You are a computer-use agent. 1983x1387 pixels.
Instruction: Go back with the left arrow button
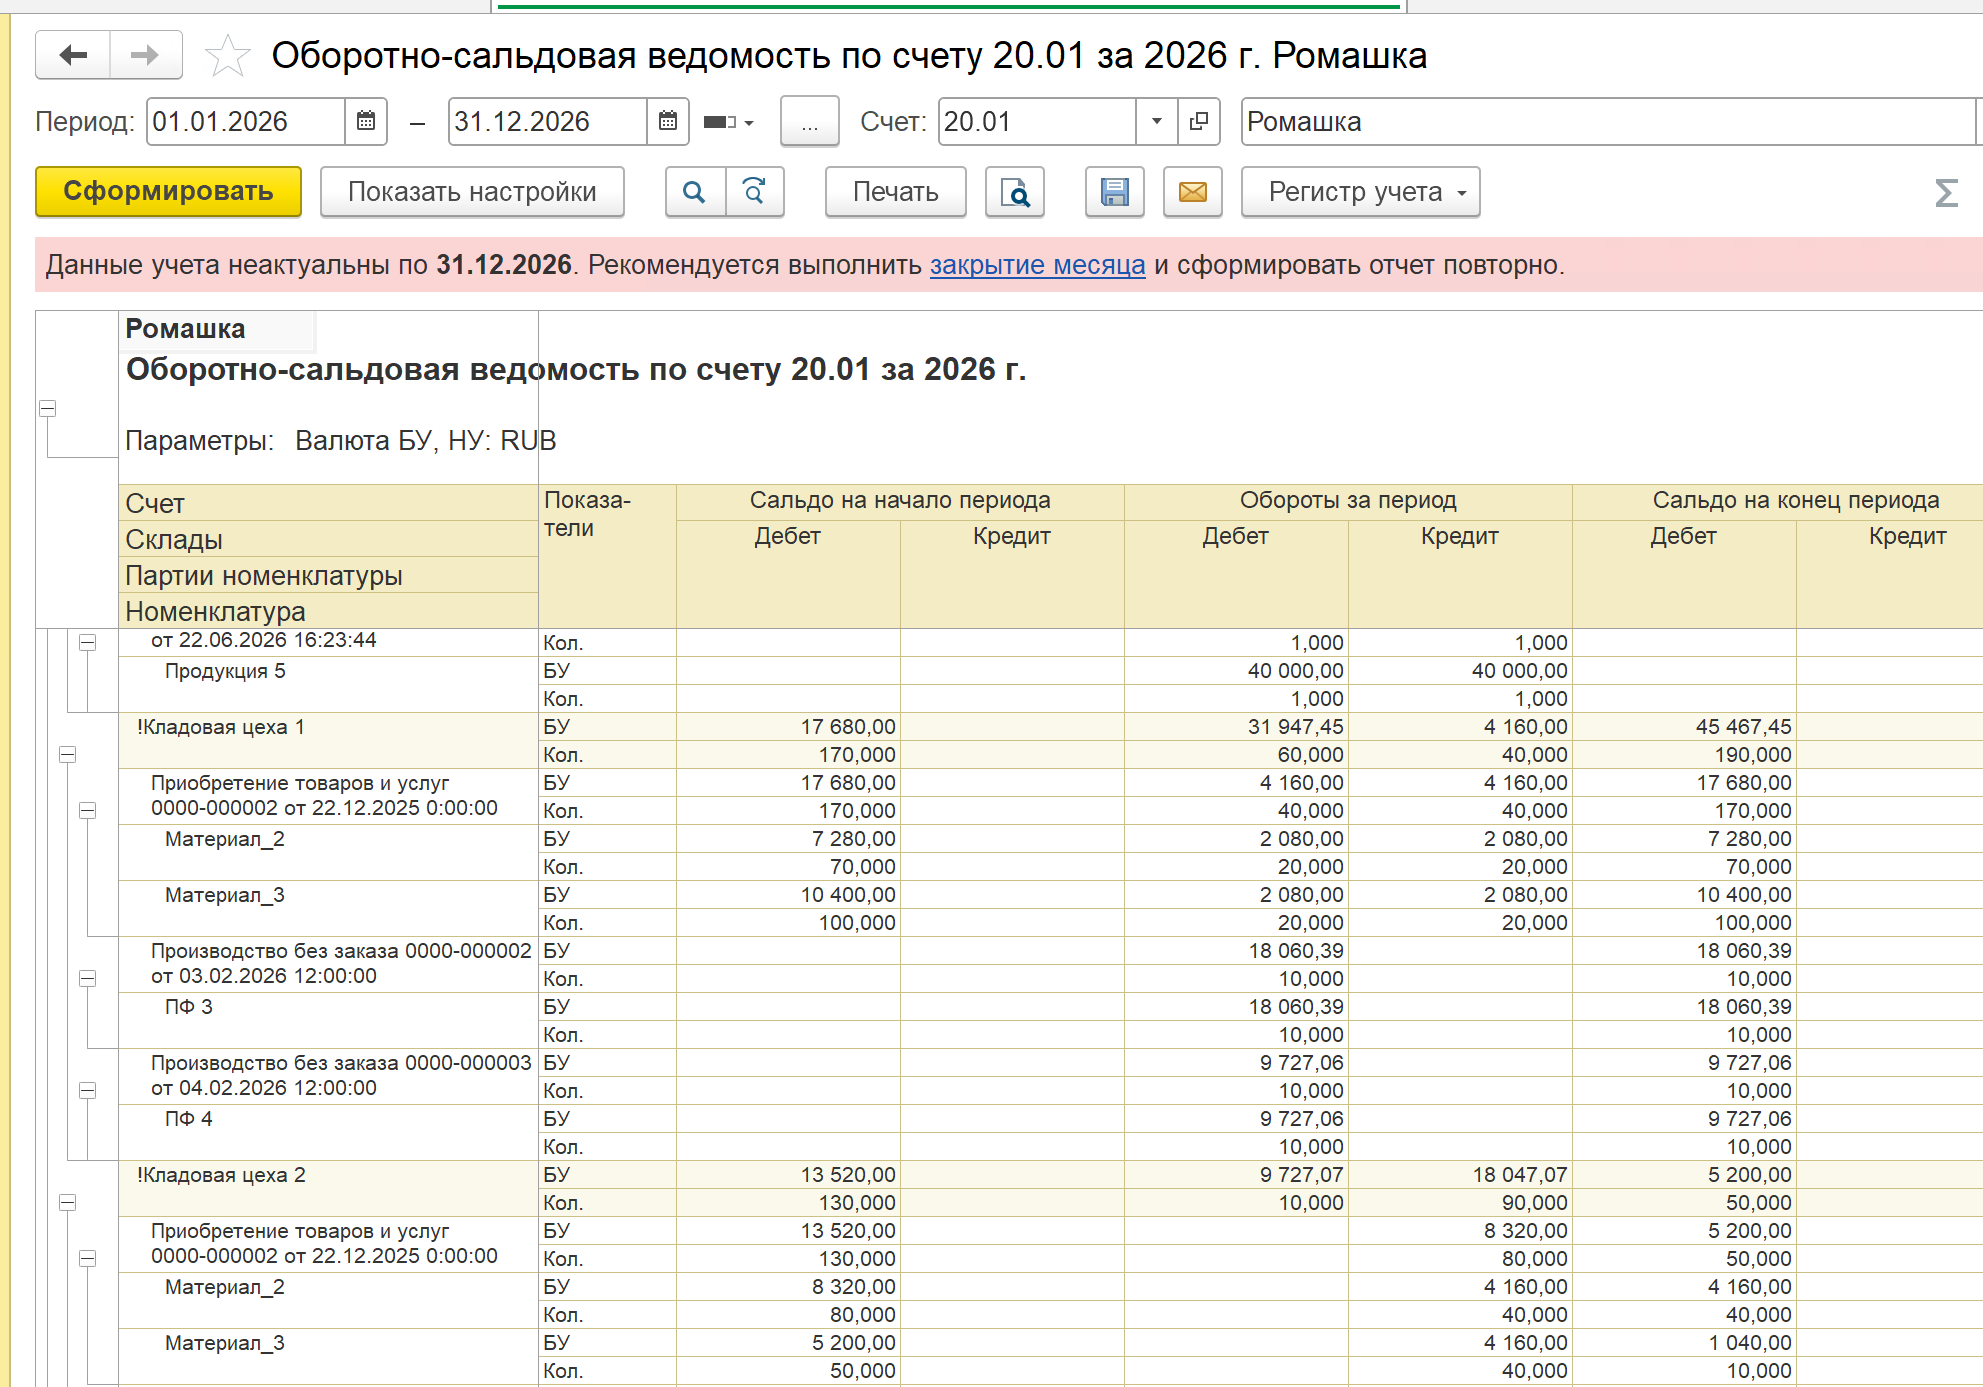tap(72, 55)
